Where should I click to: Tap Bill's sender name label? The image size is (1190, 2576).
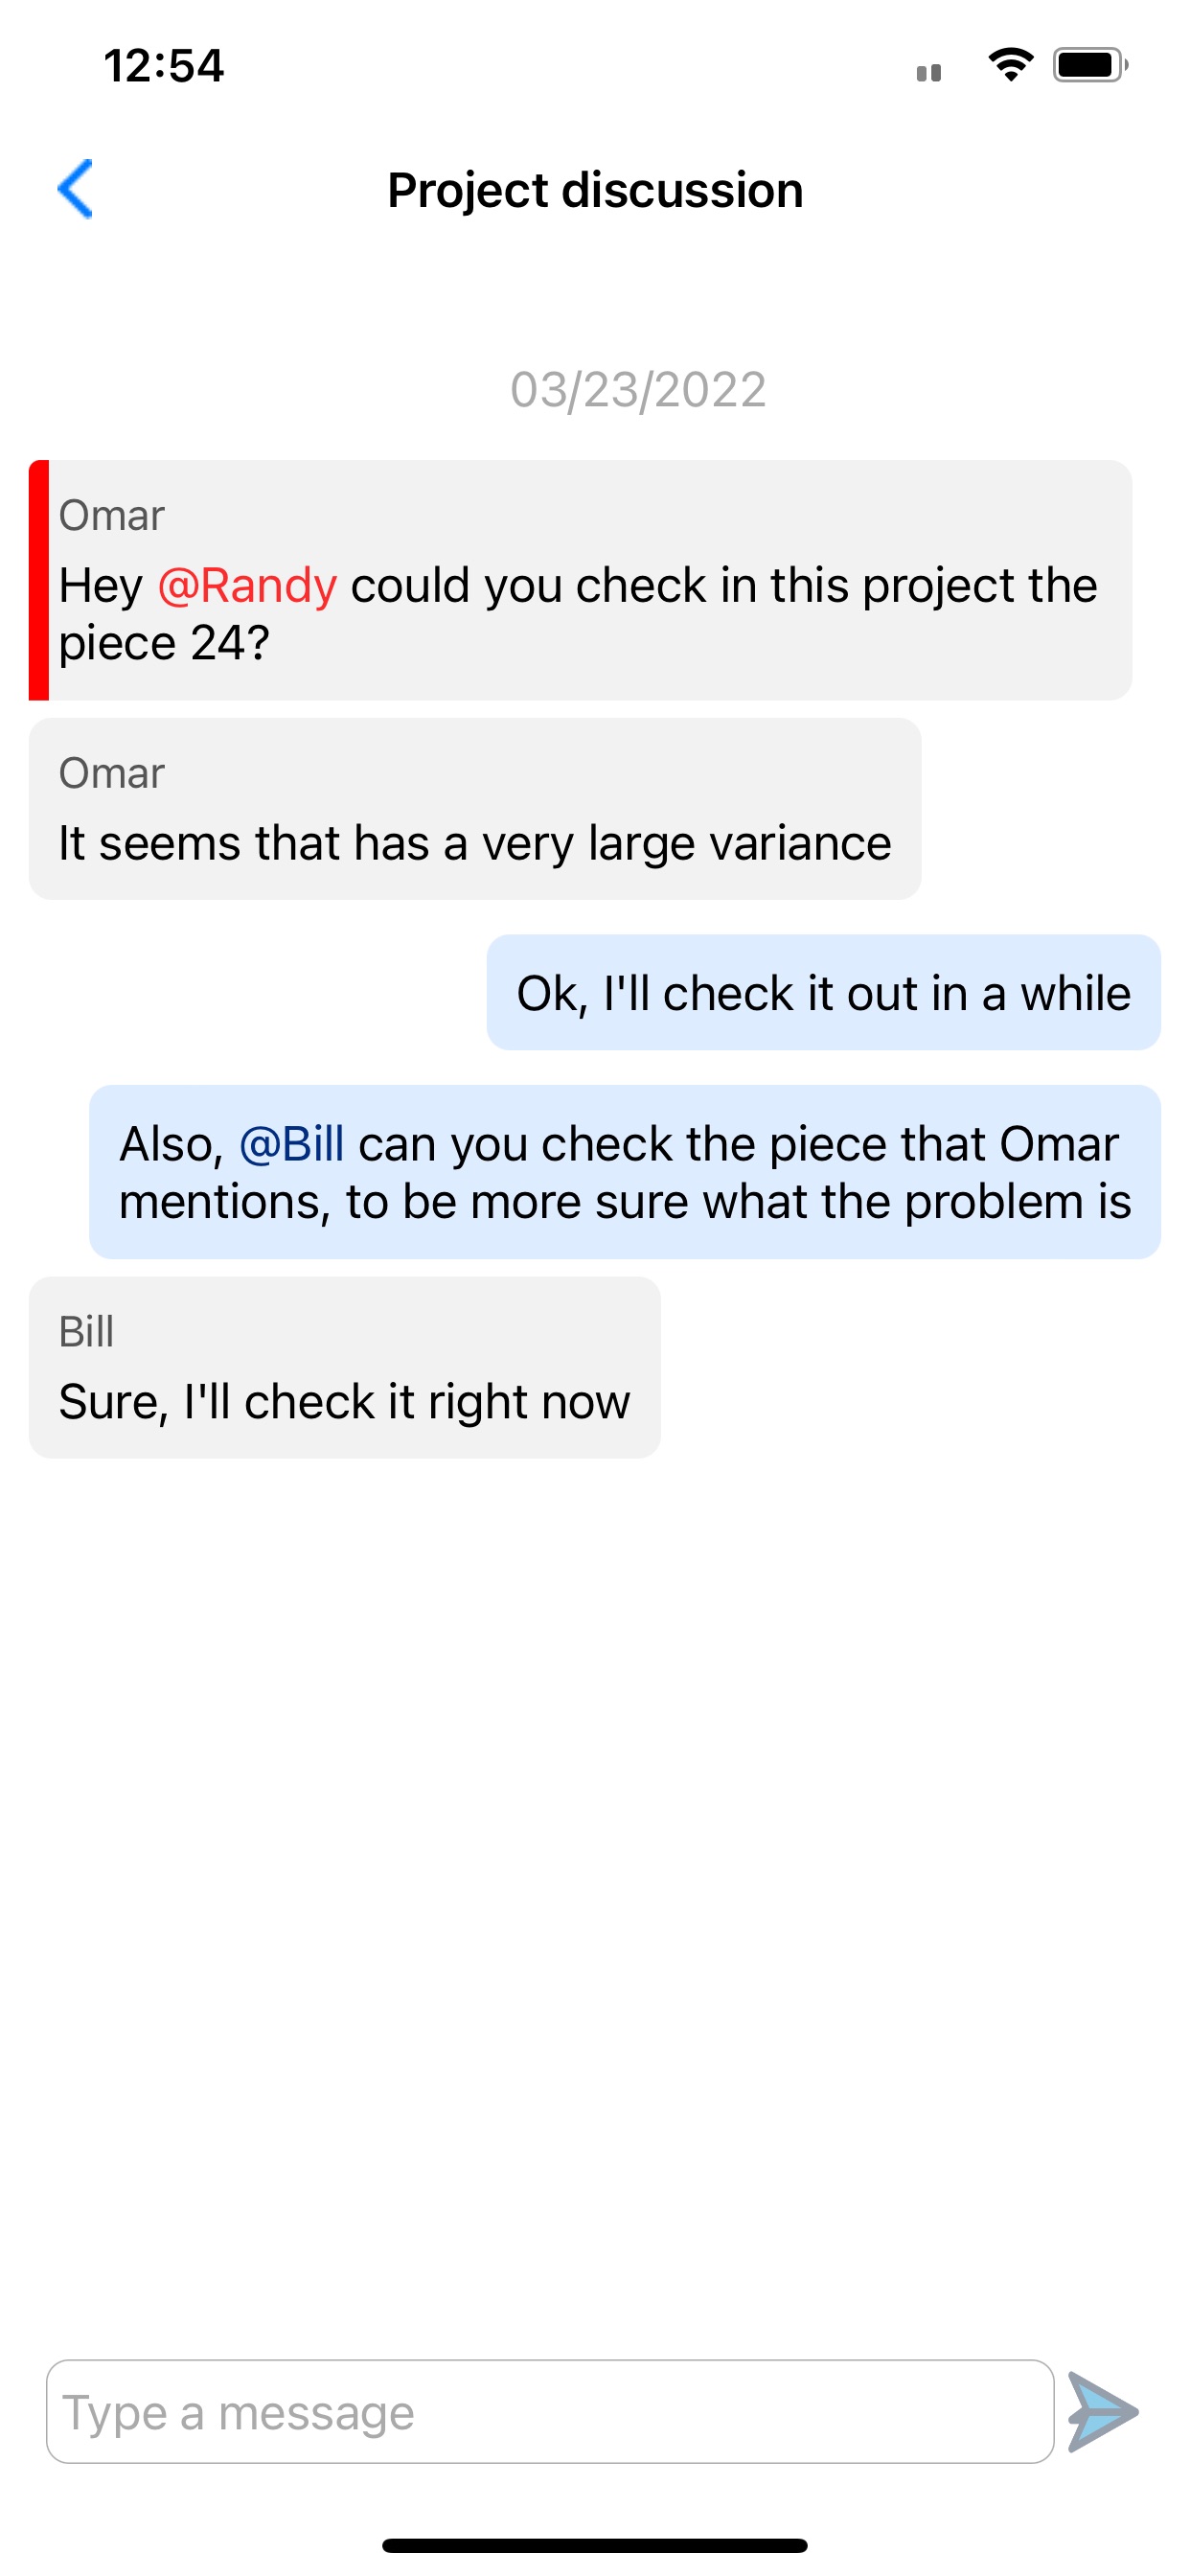pyautogui.click(x=86, y=1331)
